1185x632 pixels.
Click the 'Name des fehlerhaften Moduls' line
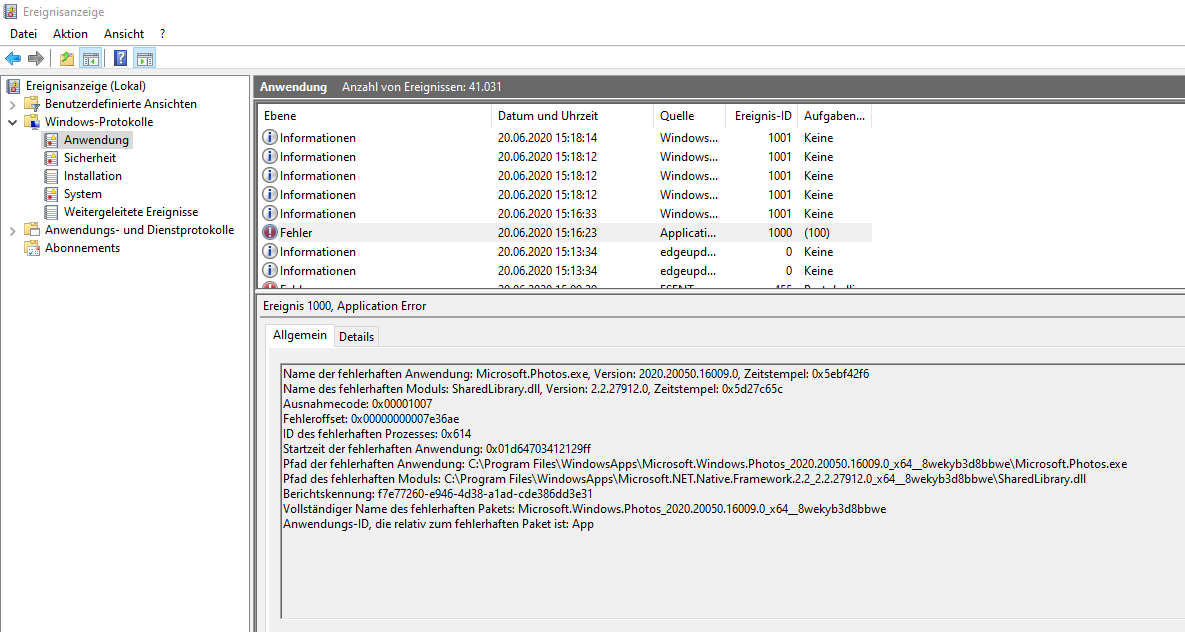pyautogui.click(x=533, y=389)
